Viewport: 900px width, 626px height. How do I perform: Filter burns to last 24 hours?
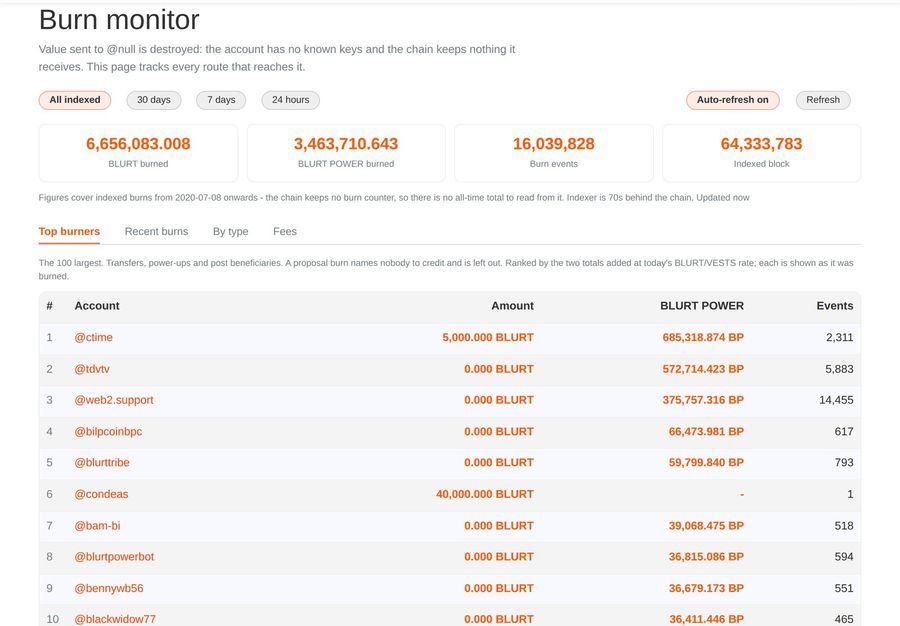[x=290, y=100]
